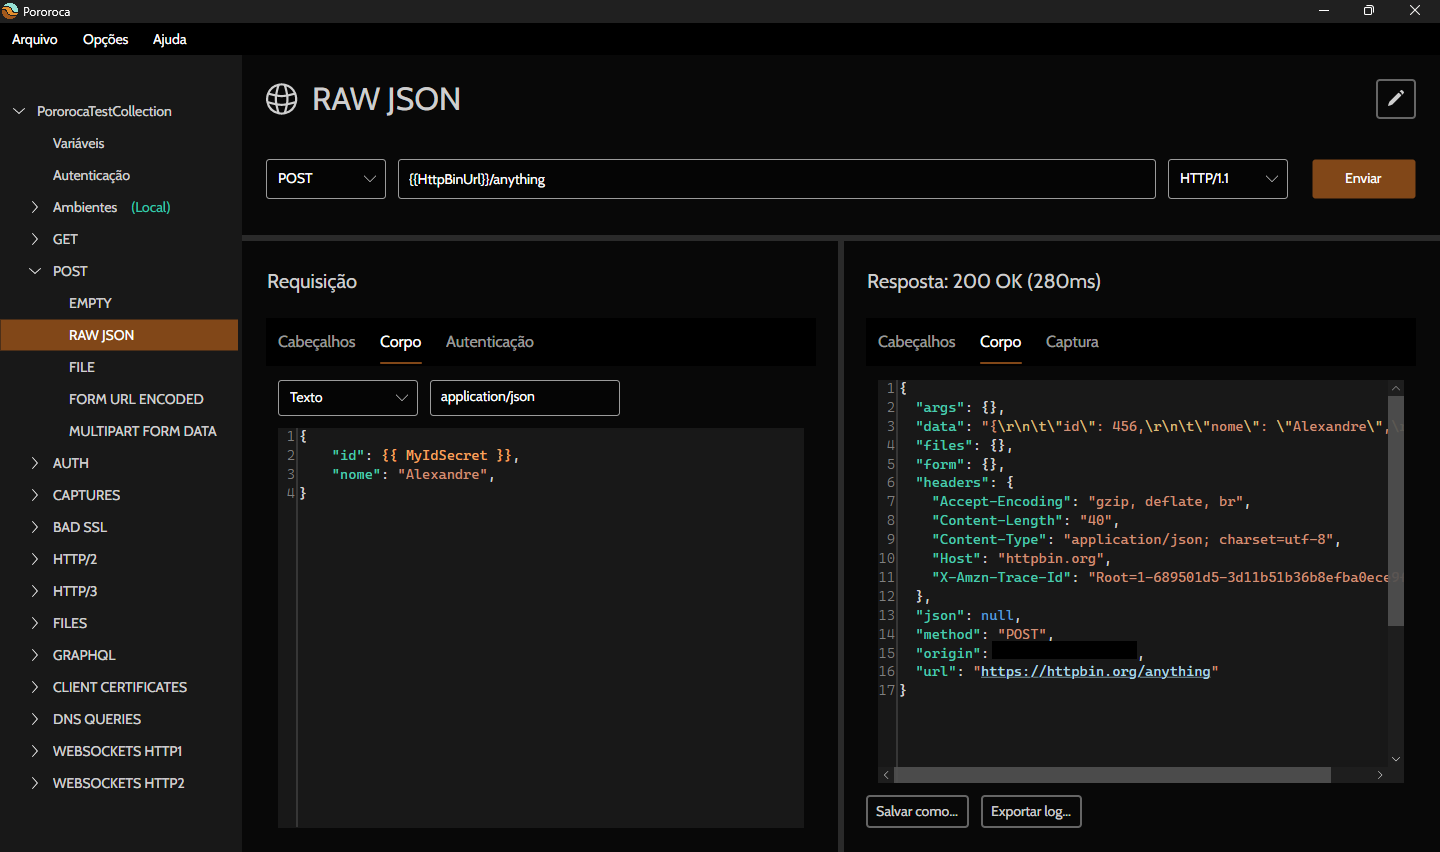Expand the GET folder
Viewport: 1440px width, 852px height.
pyautogui.click(x=35, y=239)
